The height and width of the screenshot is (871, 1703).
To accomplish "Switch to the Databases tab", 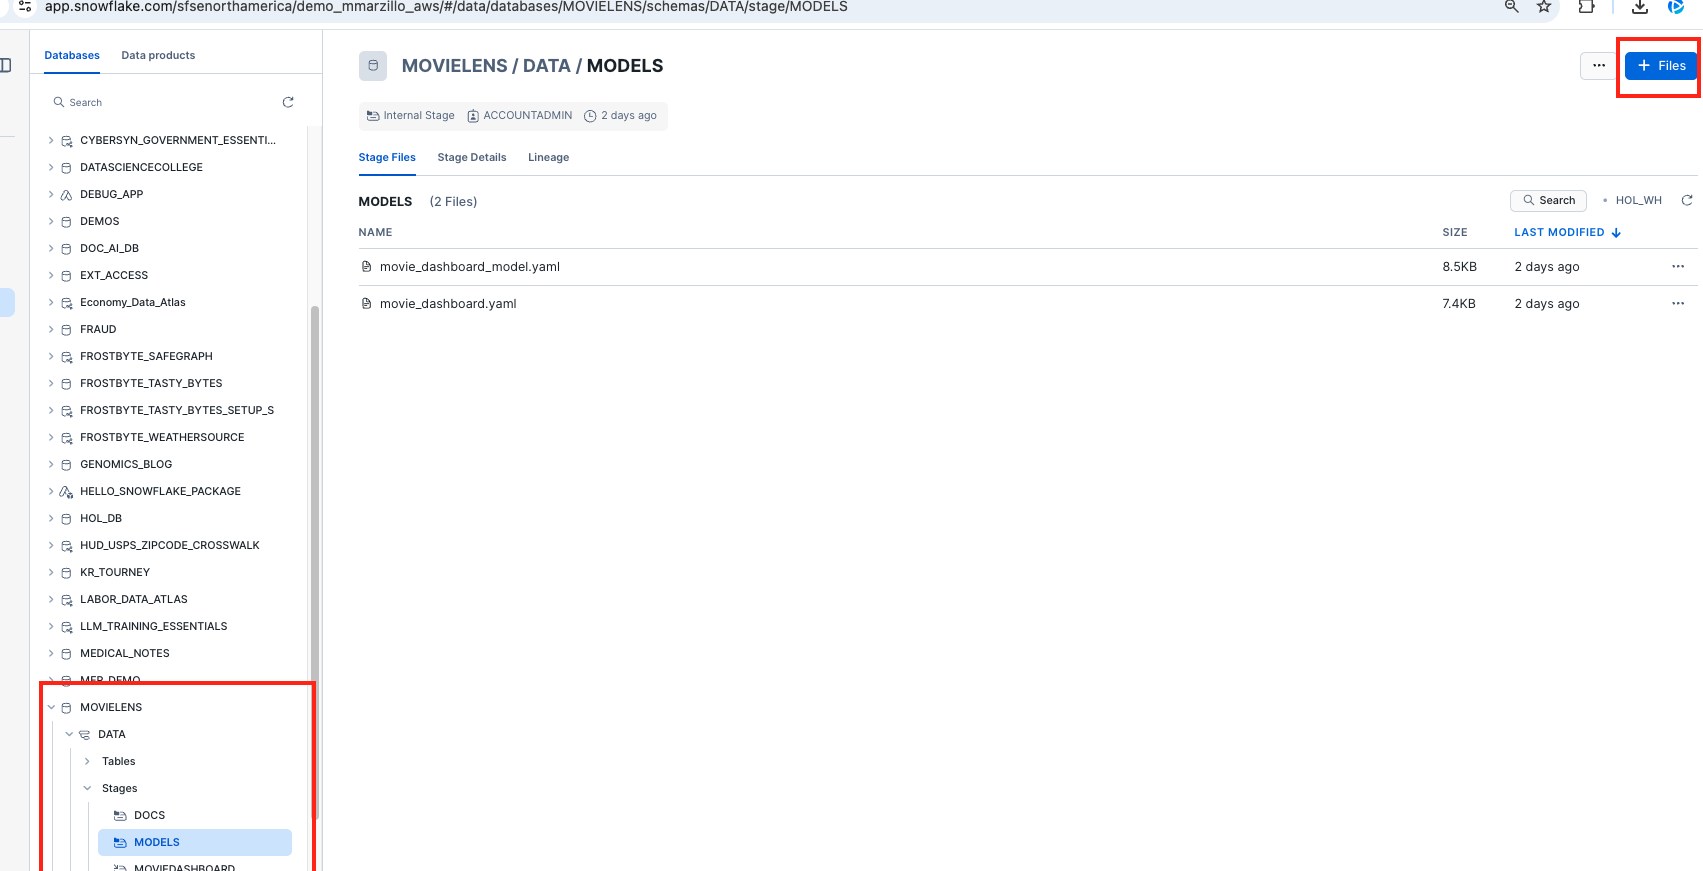I will [x=72, y=56].
